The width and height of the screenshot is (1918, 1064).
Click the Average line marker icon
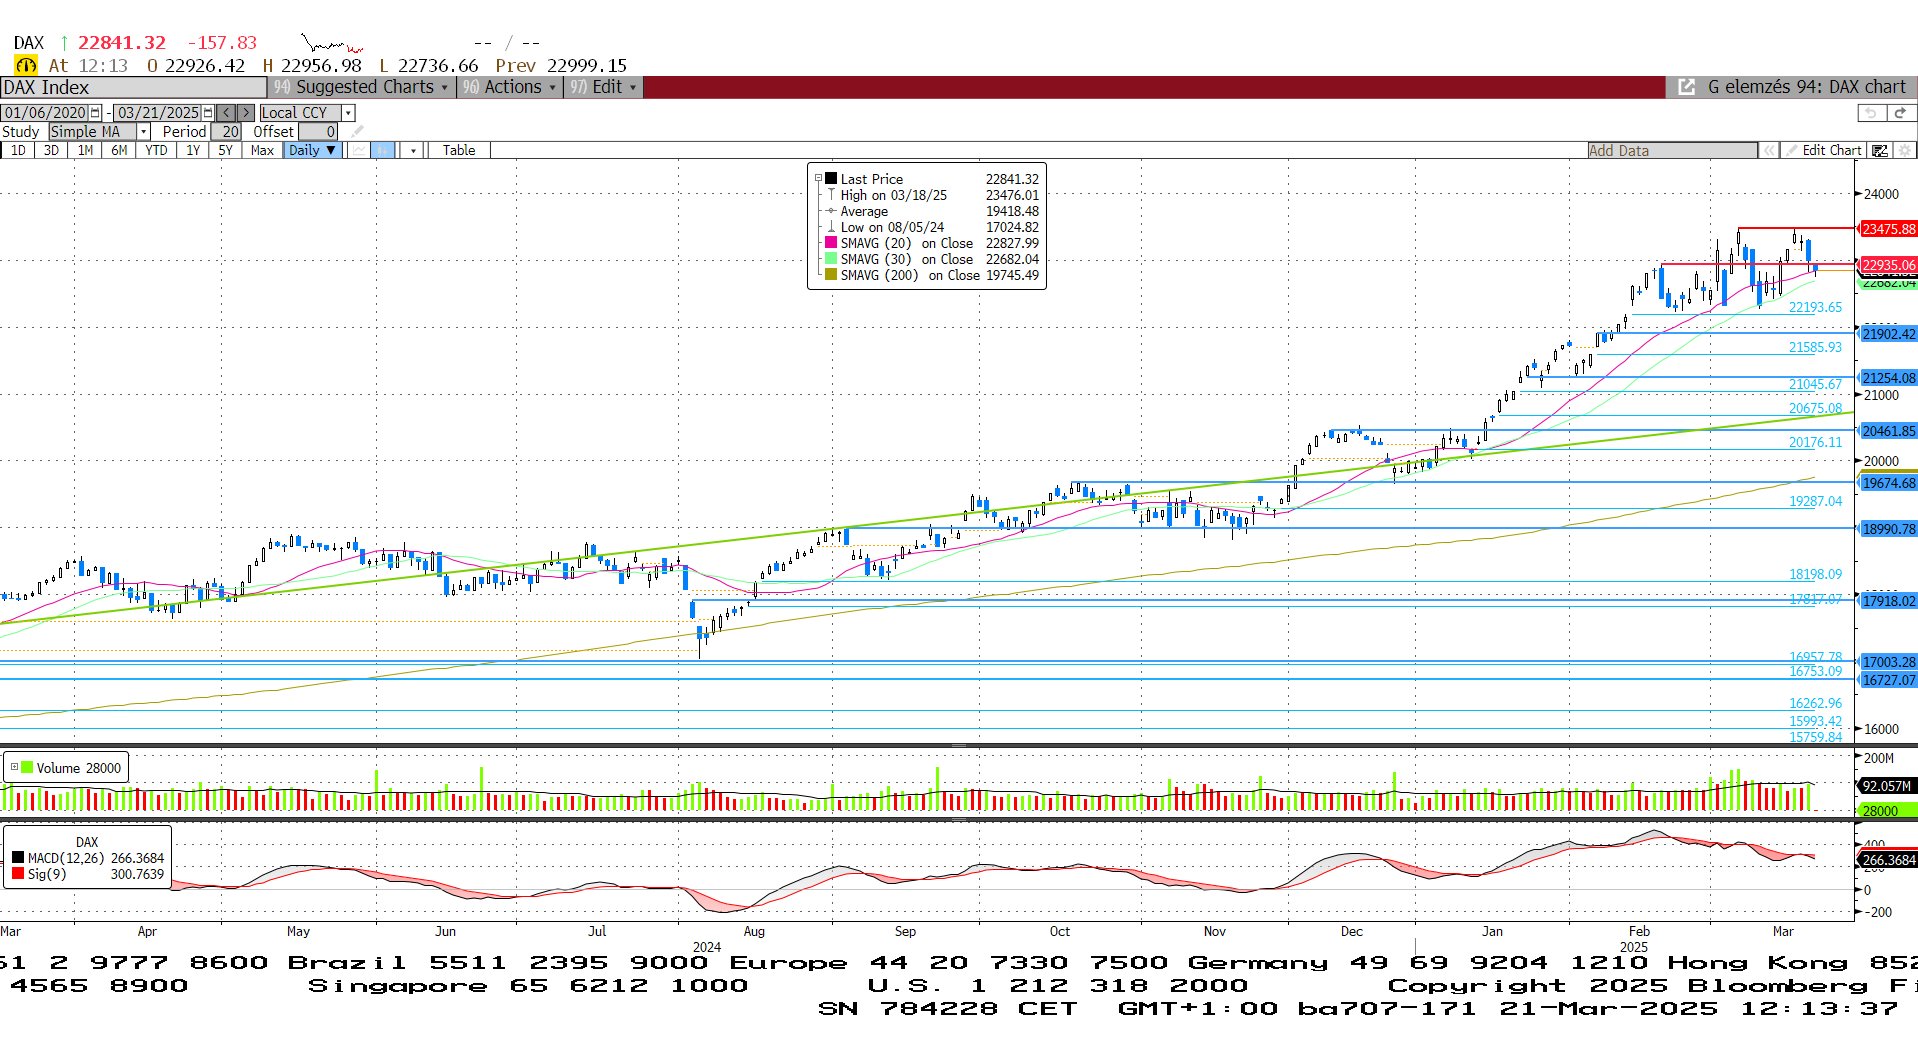pos(831,211)
